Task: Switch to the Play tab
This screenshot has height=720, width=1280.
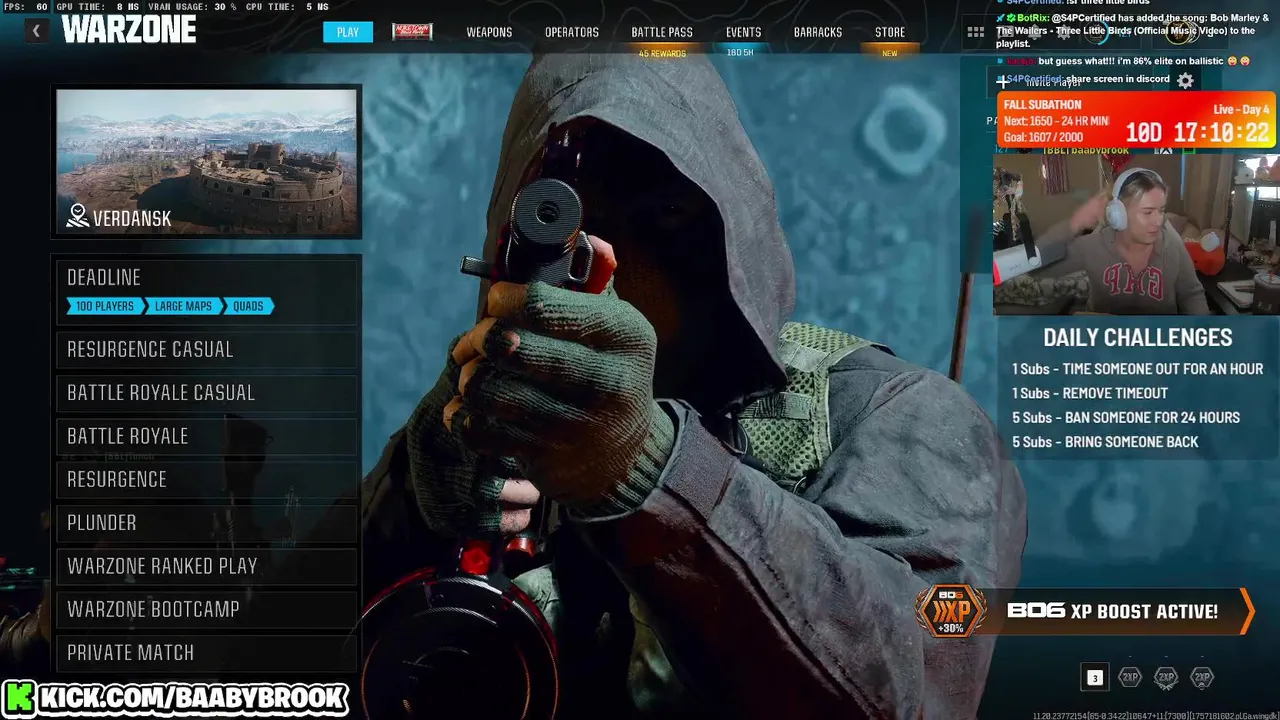Action: [x=348, y=32]
